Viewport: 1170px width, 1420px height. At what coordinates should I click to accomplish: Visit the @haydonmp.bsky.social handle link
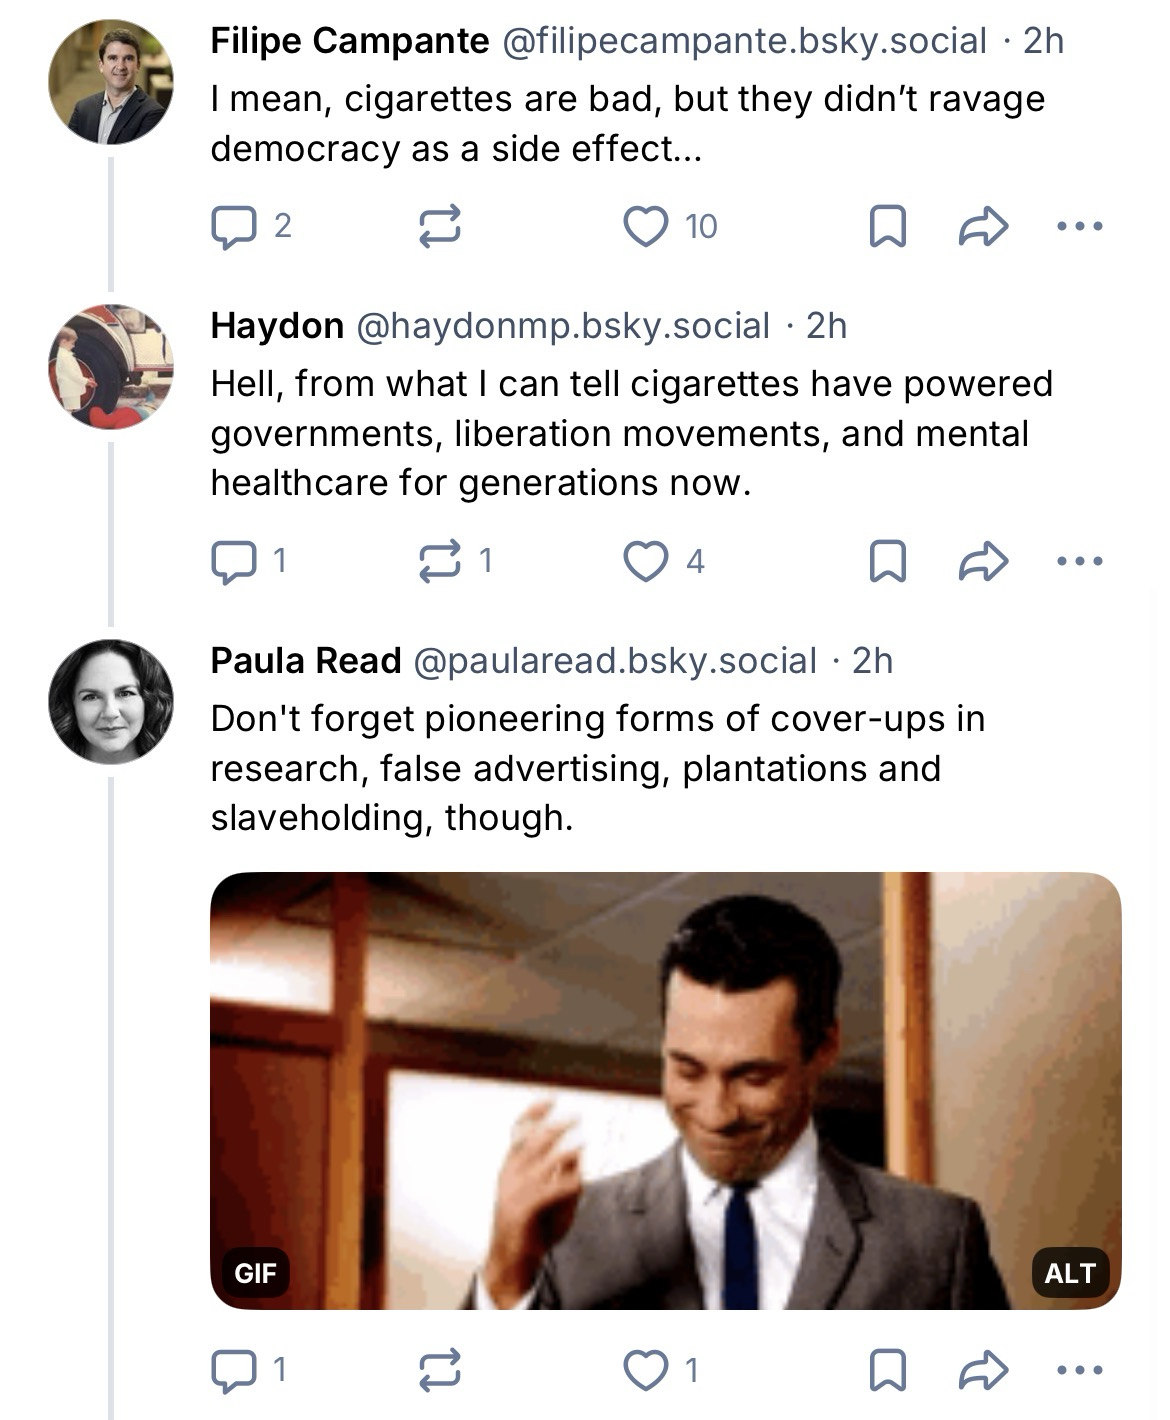563,326
